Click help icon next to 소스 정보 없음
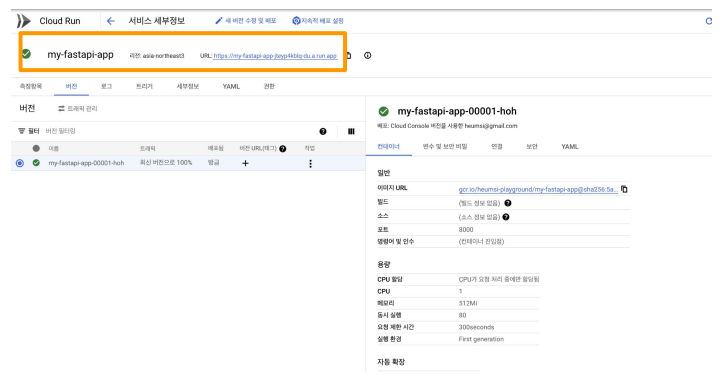Screen dimensions: 721x376 click(x=506, y=216)
